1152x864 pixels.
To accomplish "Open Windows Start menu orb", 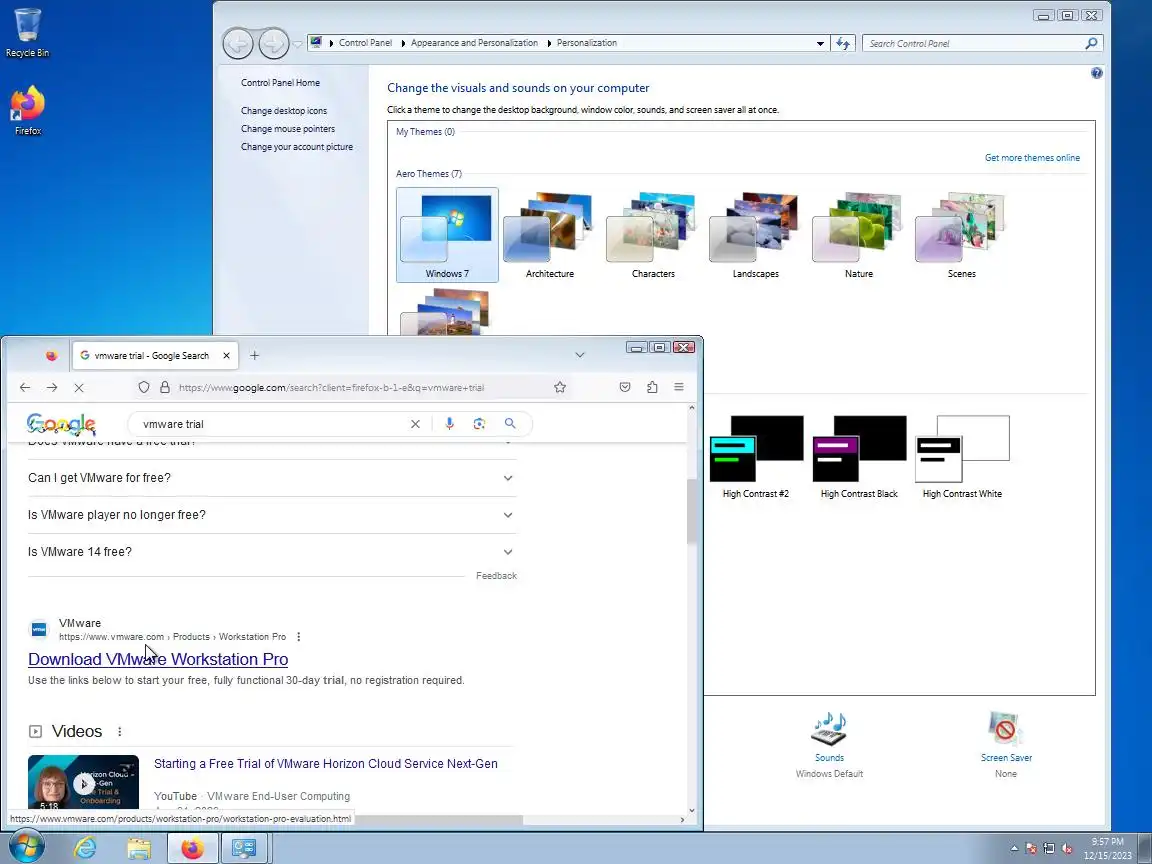I will pos(26,847).
